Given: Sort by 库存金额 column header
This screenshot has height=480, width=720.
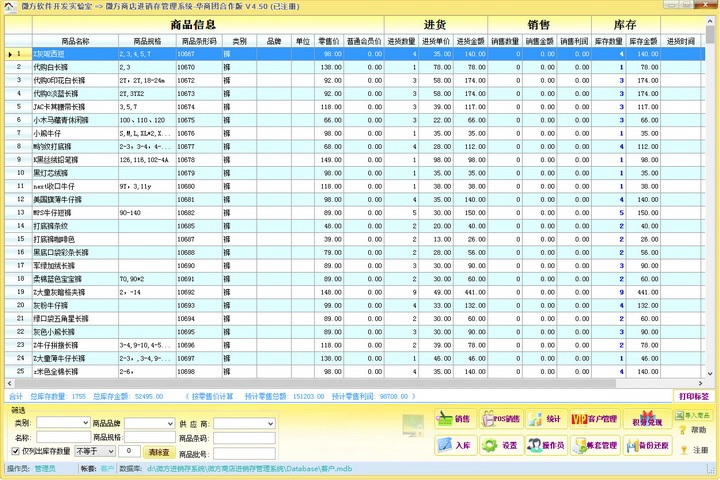Looking at the screenshot, I should click(643, 41).
